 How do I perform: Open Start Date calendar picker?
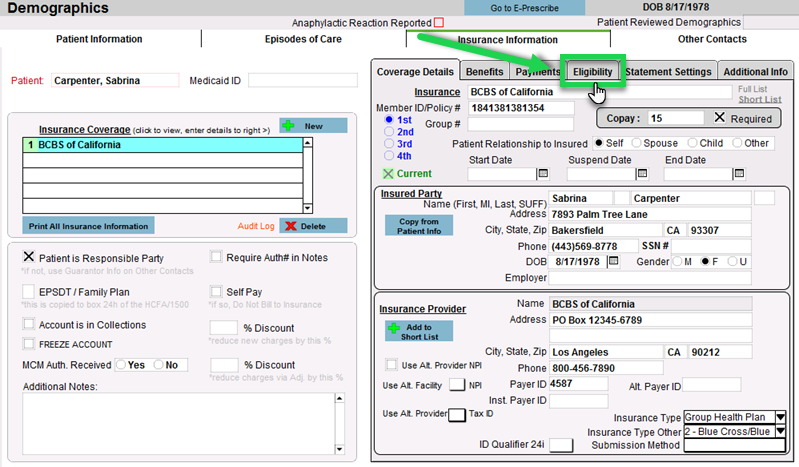543,174
